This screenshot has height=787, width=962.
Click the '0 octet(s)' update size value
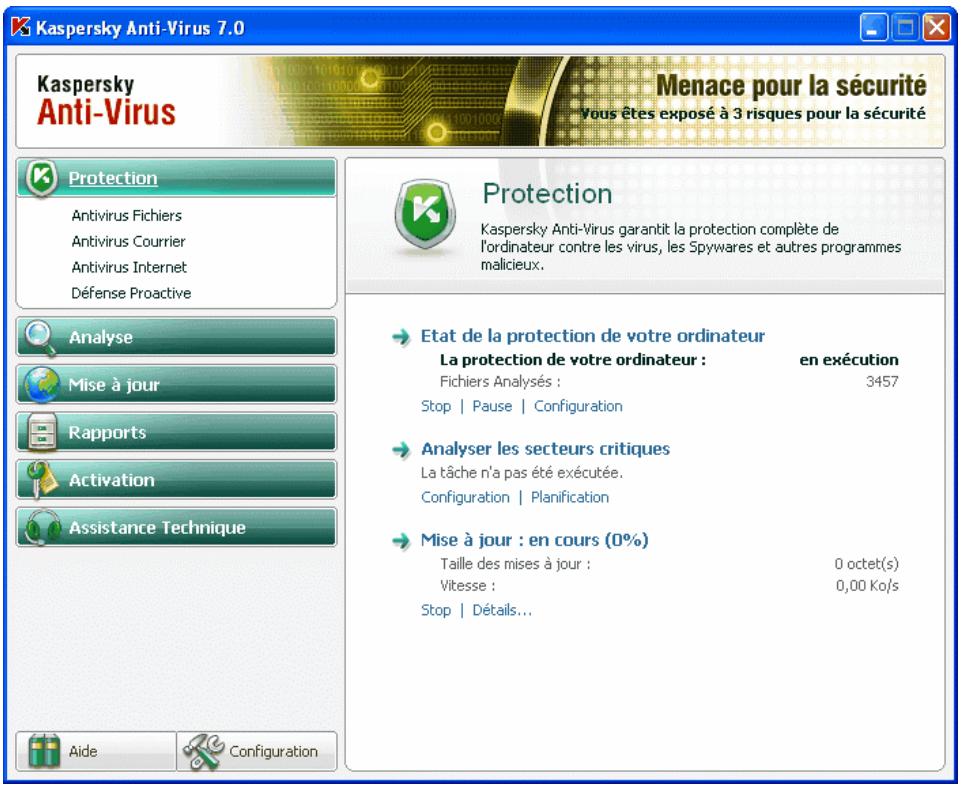[x=866, y=564]
